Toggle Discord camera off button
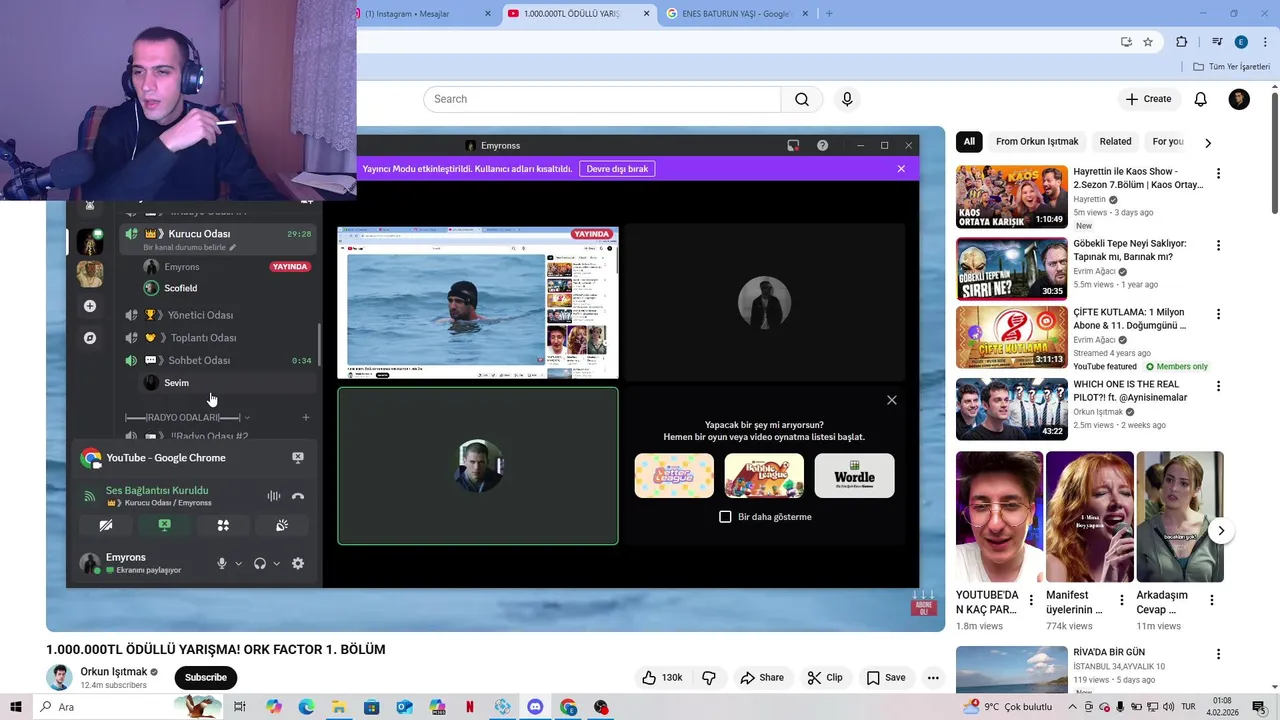Viewport: 1280px width, 720px height. (106, 525)
